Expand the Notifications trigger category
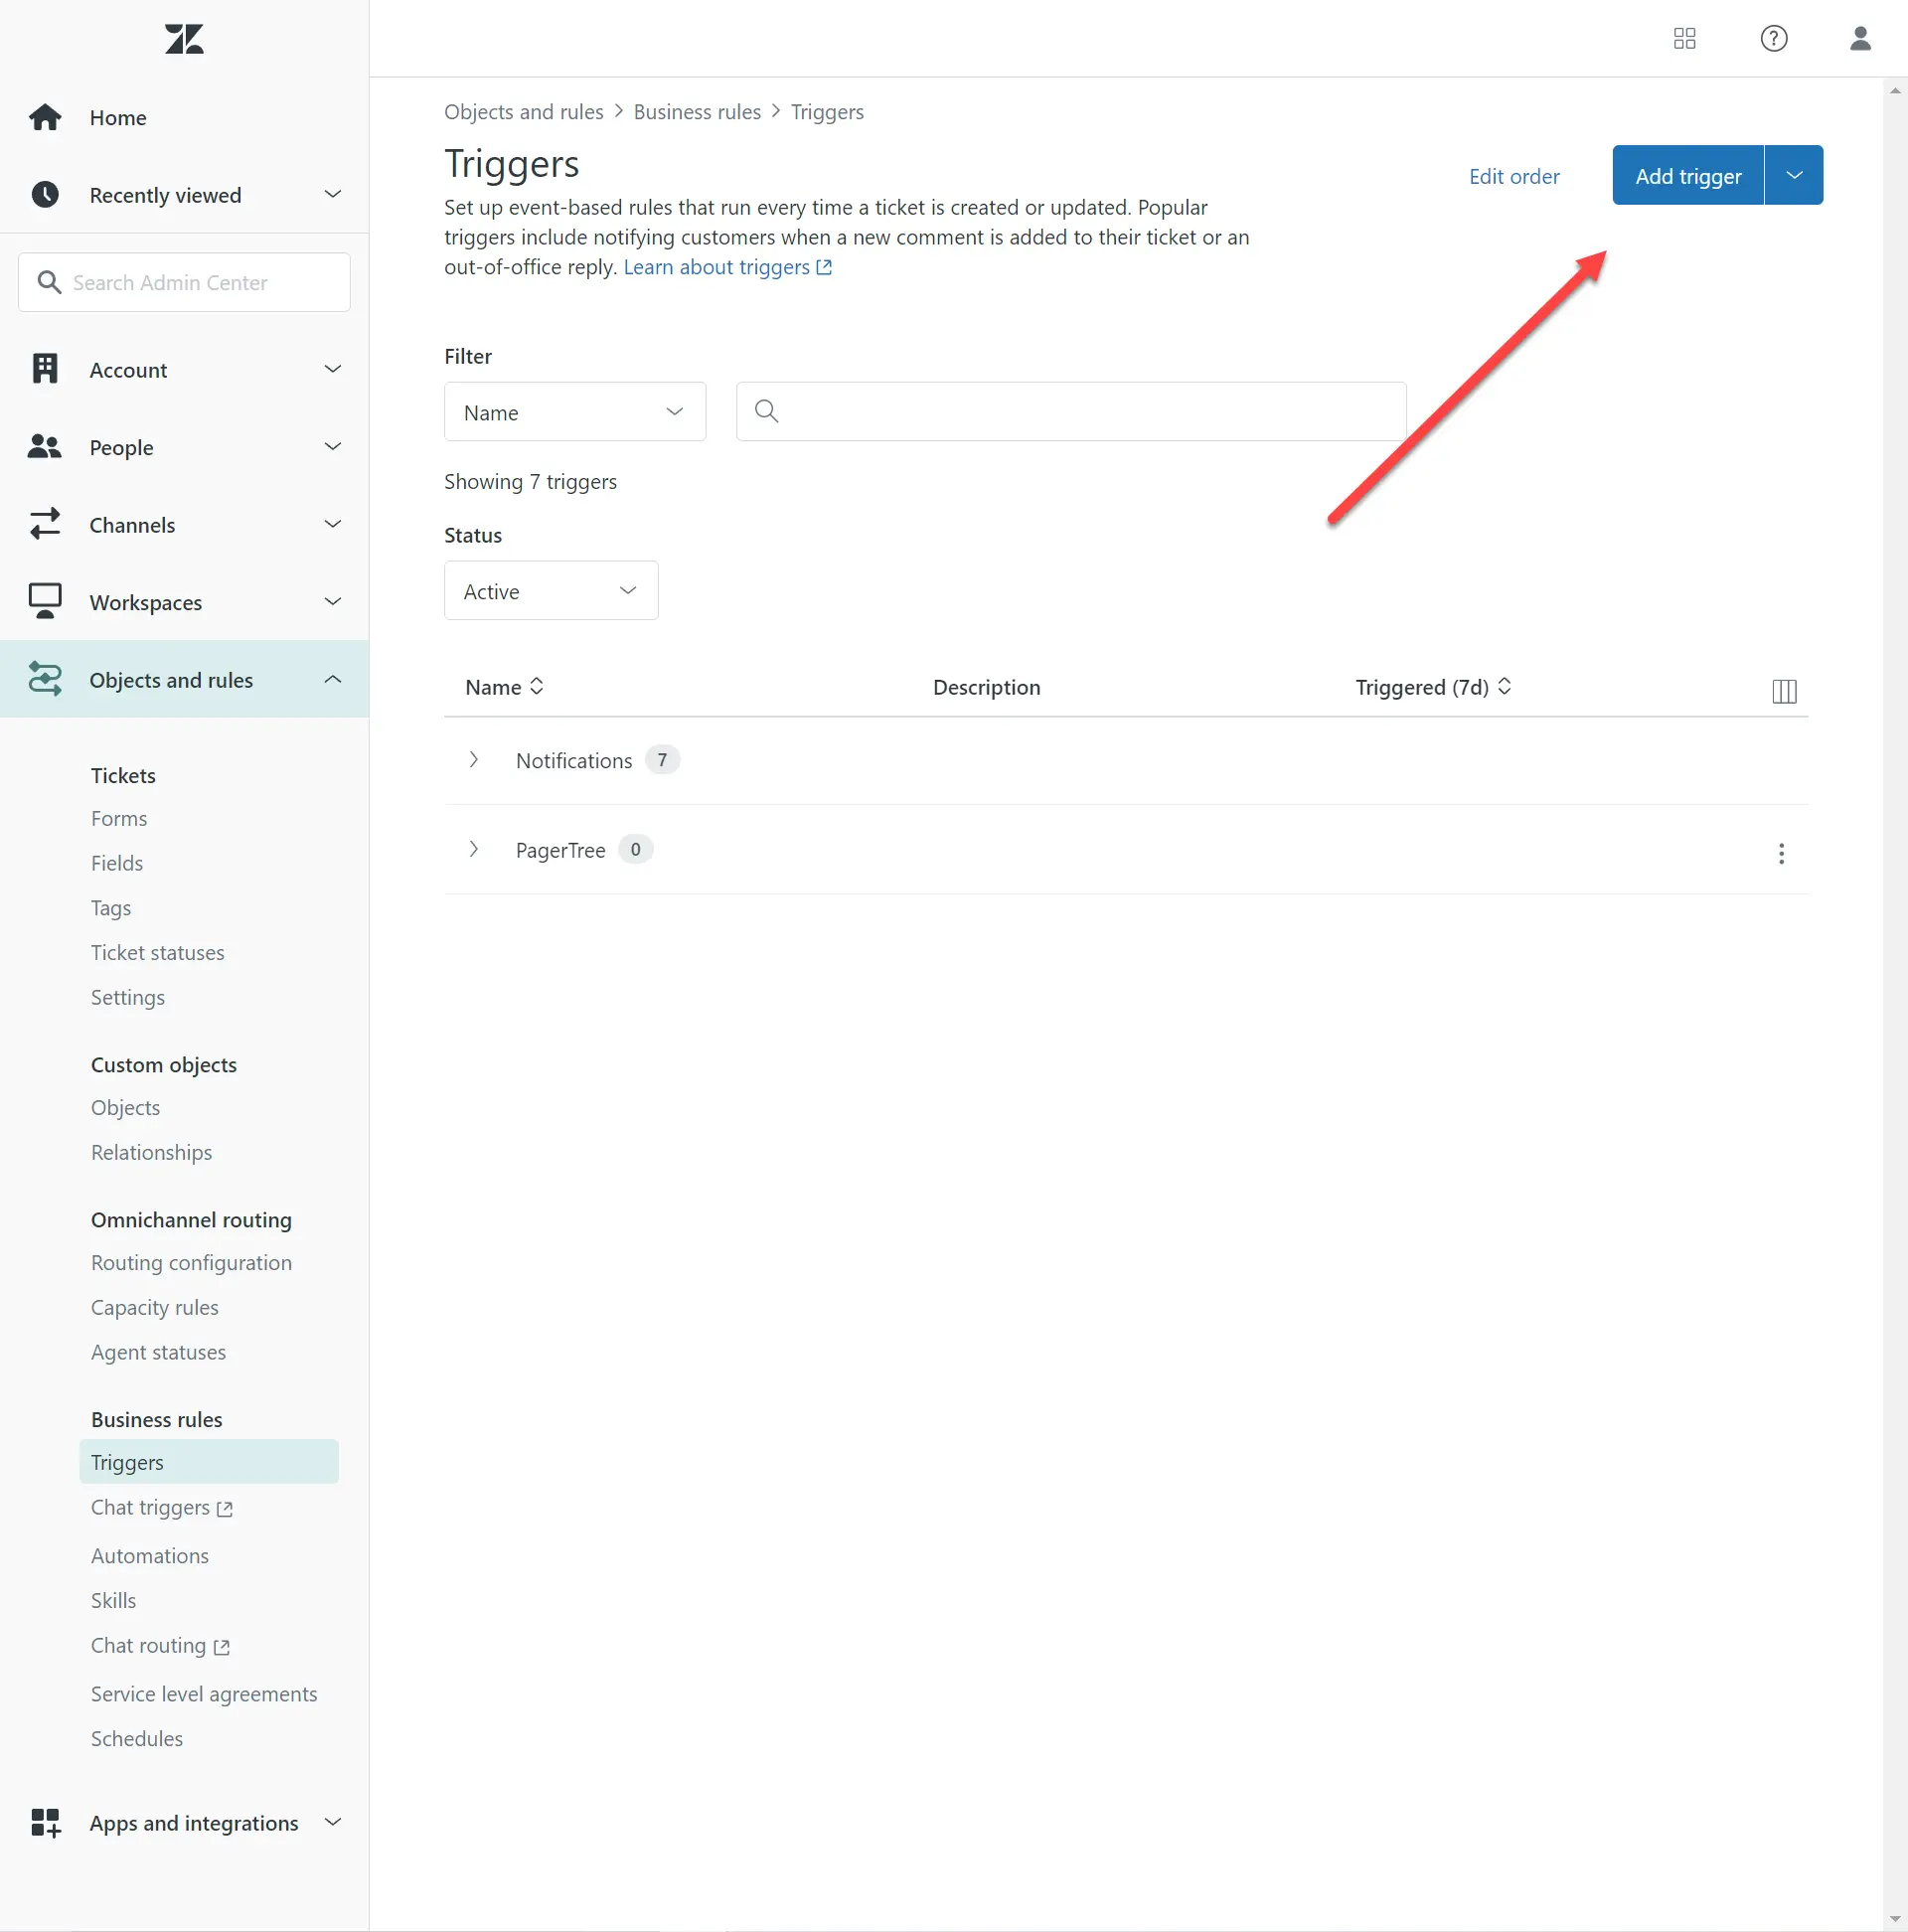Viewport: 1908px width, 1932px height. pyautogui.click(x=474, y=760)
